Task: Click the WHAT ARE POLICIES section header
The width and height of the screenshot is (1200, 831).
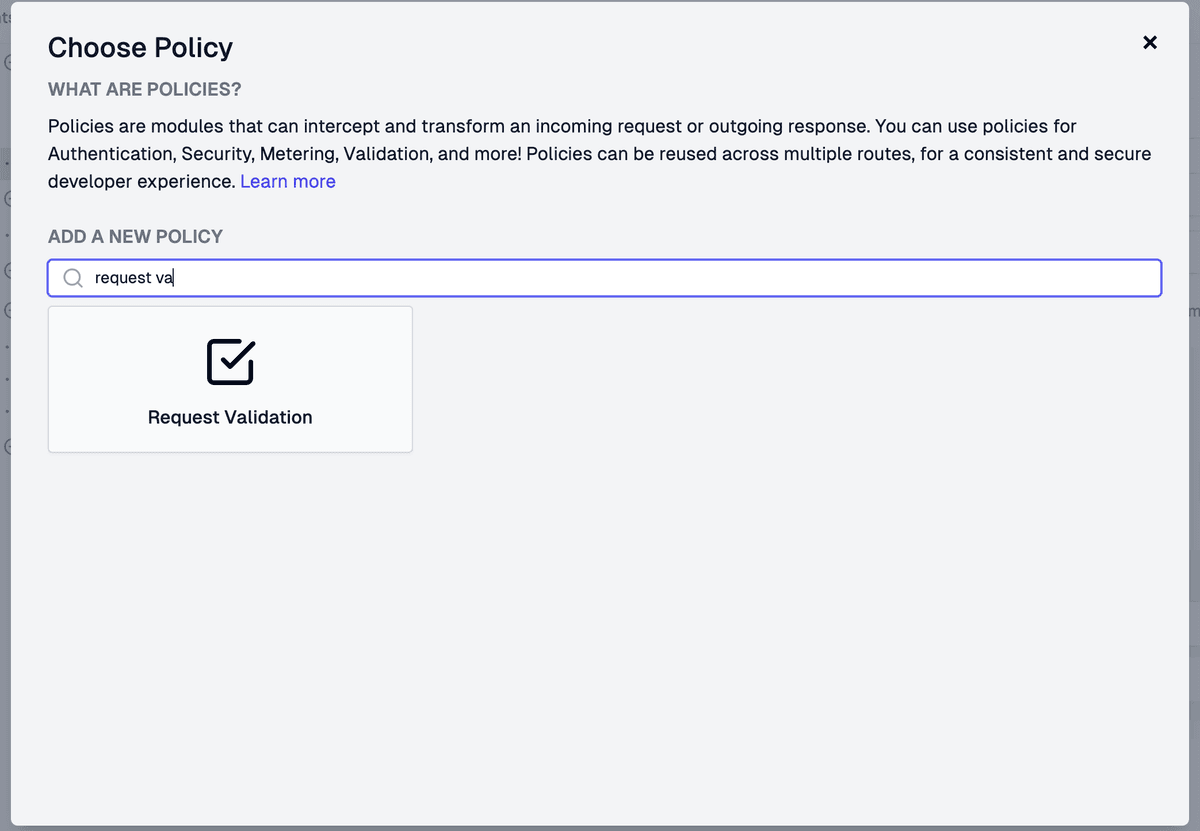Action: (144, 89)
